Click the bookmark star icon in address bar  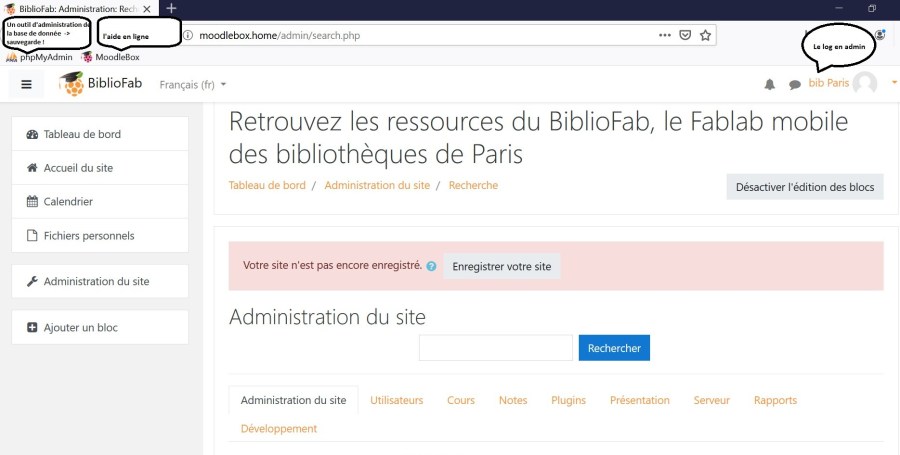(706, 35)
